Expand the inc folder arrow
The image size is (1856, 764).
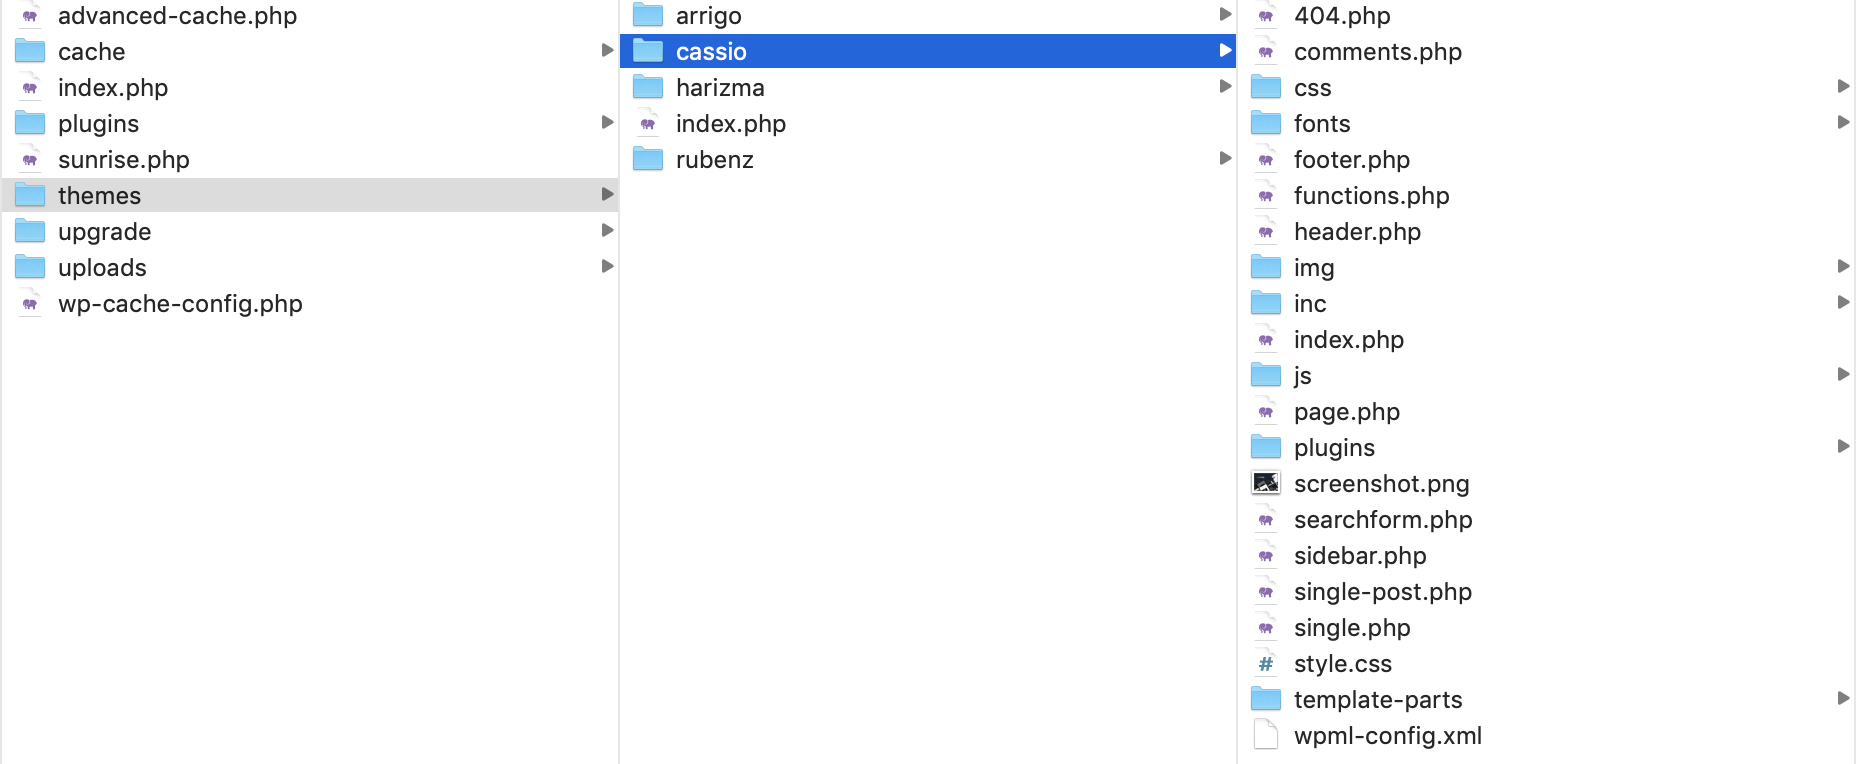click(x=1843, y=303)
